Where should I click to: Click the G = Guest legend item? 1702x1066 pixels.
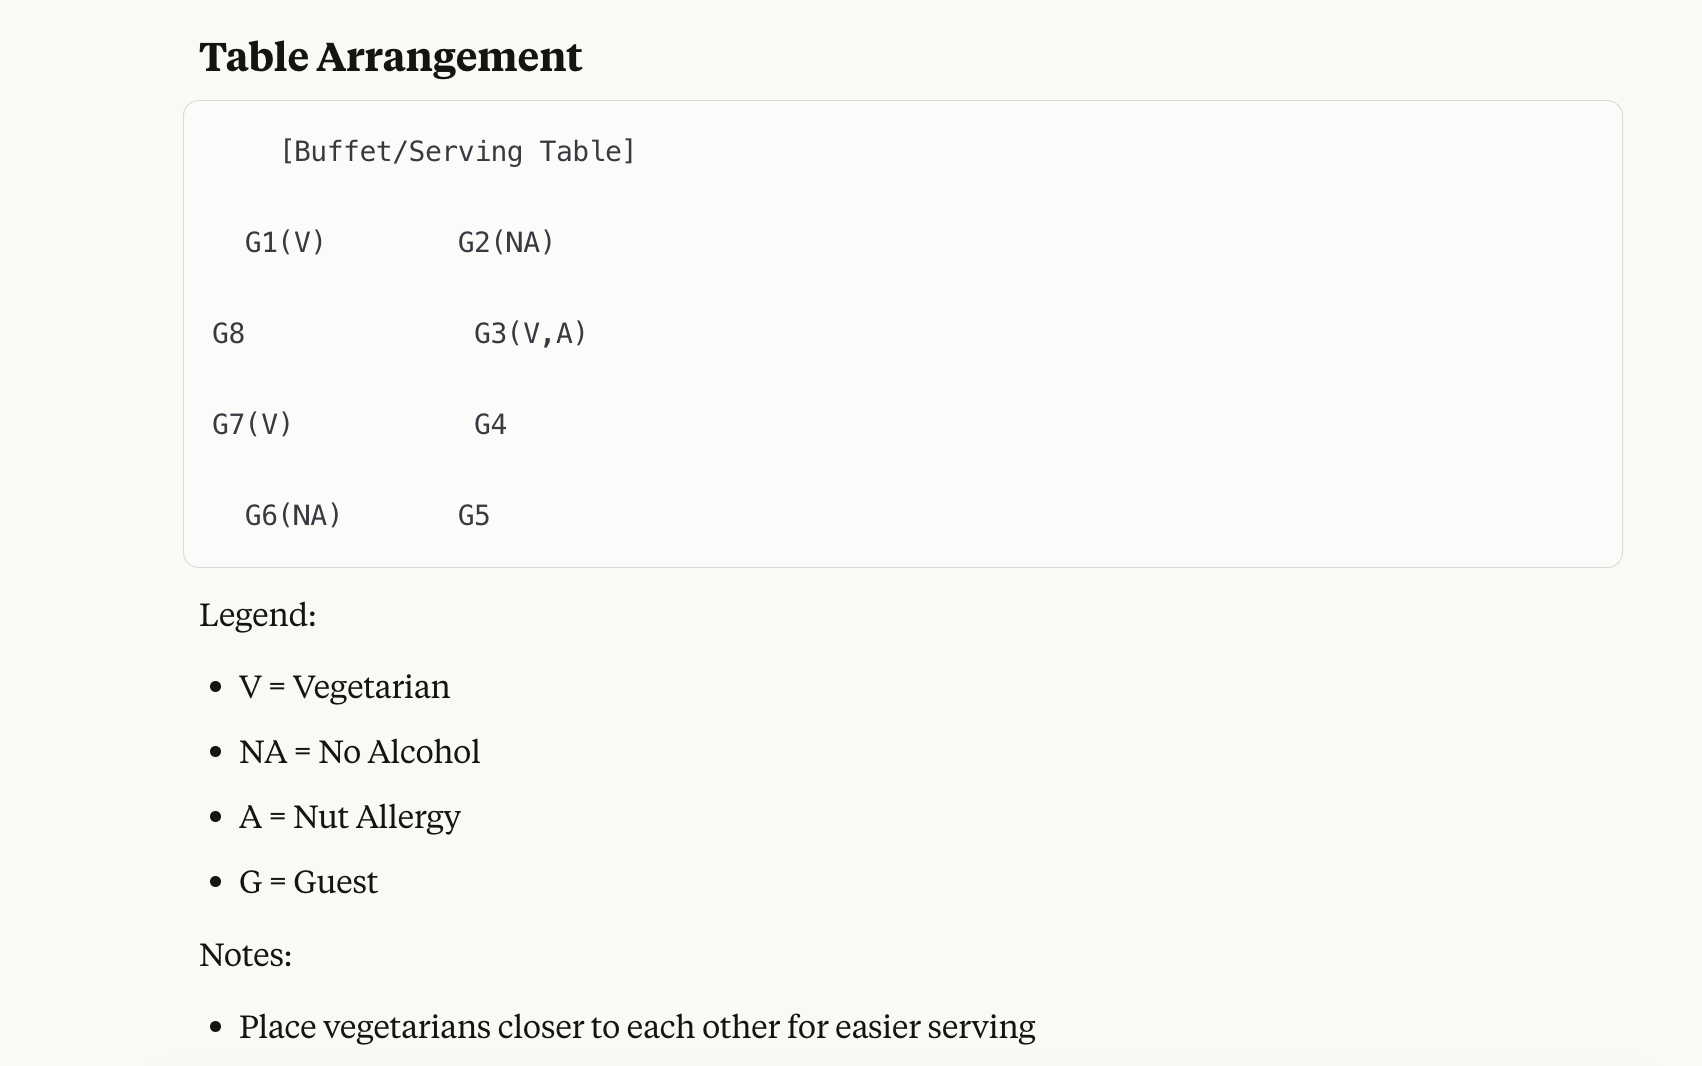coord(308,882)
